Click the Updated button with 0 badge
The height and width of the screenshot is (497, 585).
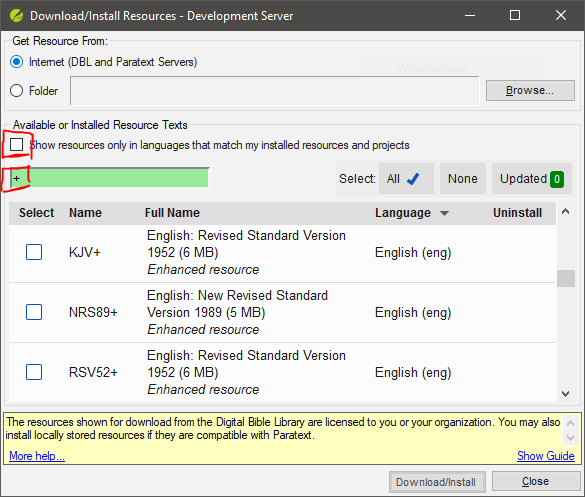point(532,179)
